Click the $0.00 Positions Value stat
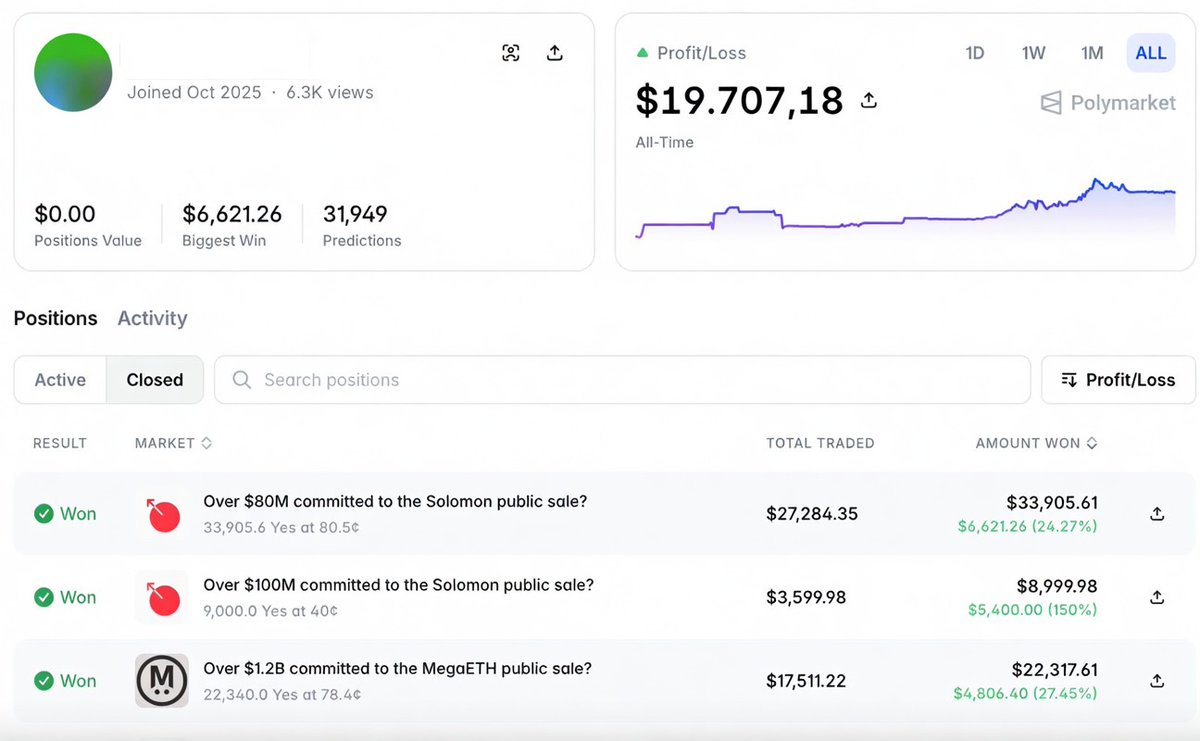1200x741 pixels. pyautogui.click(x=88, y=225)
